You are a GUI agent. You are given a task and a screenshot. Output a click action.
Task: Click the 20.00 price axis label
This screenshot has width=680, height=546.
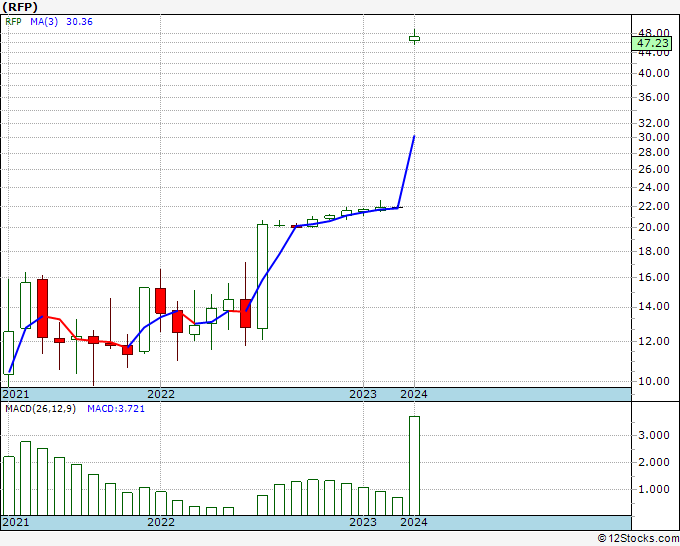click(654, 227)
